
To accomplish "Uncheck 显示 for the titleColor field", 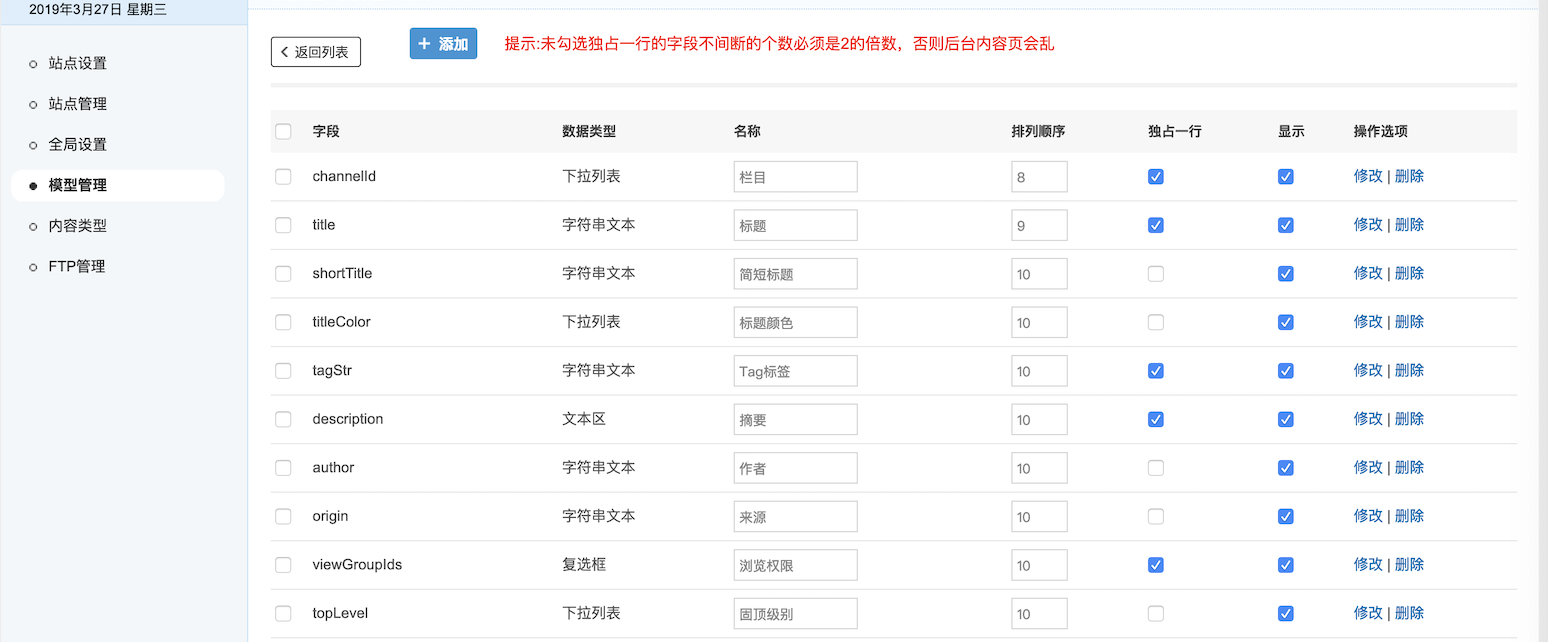I will click(x=1286, y=322).
